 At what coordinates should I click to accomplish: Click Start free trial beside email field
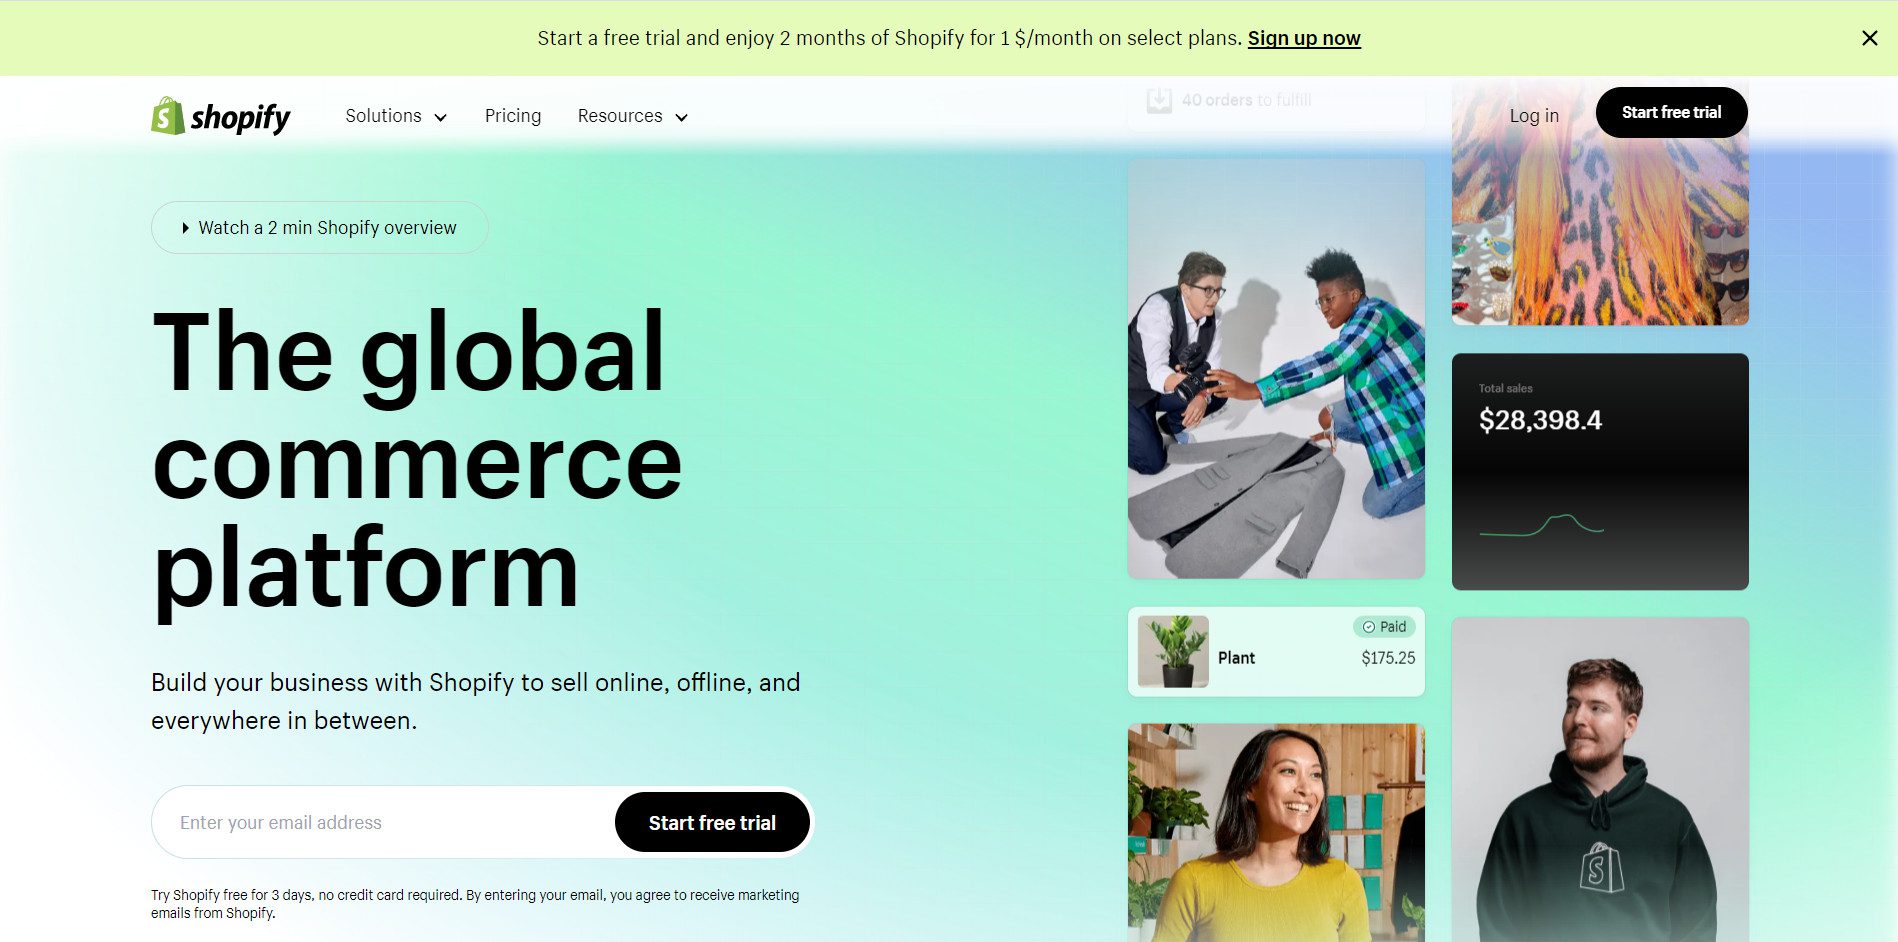pyautogui.click(x=712, y=822)
